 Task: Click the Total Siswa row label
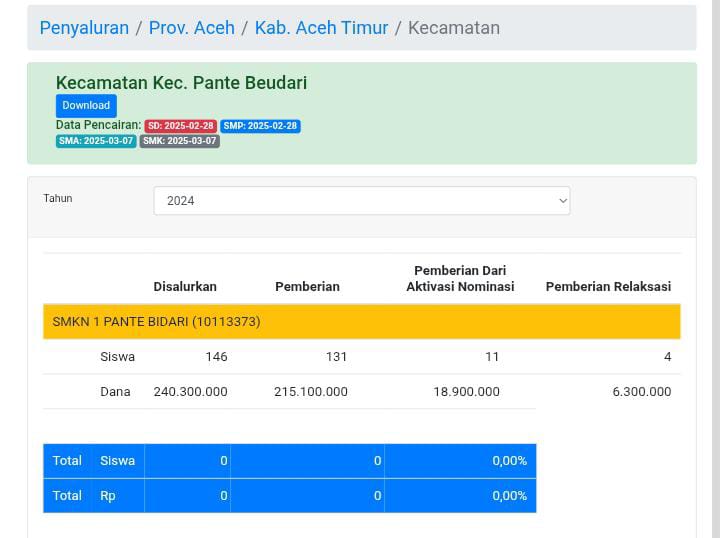(x=94, y=461)
